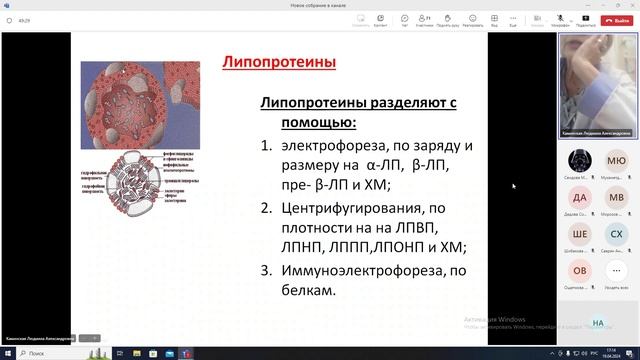Open Mail app from taskbar
The height and width of the screenshot is (360, 640).
tap(170, 353)
